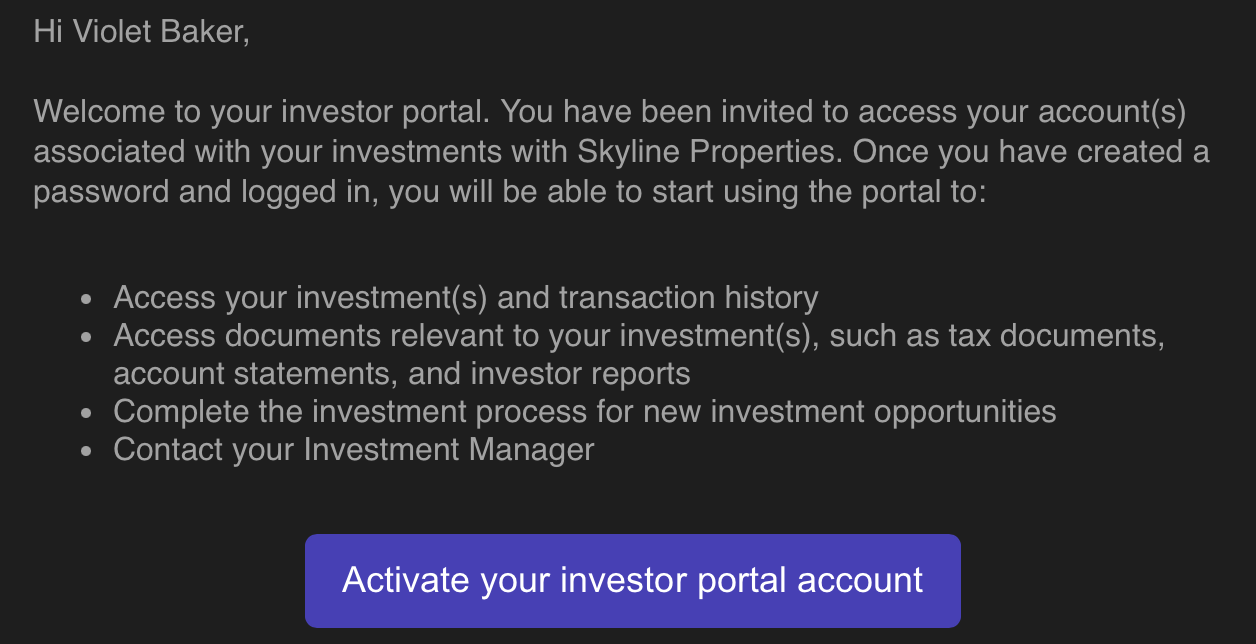This screenshot has width=1256, height=644.
Task: Click 'Contact your Investment Manager' bullet item
Action: [x=354, y=449]
